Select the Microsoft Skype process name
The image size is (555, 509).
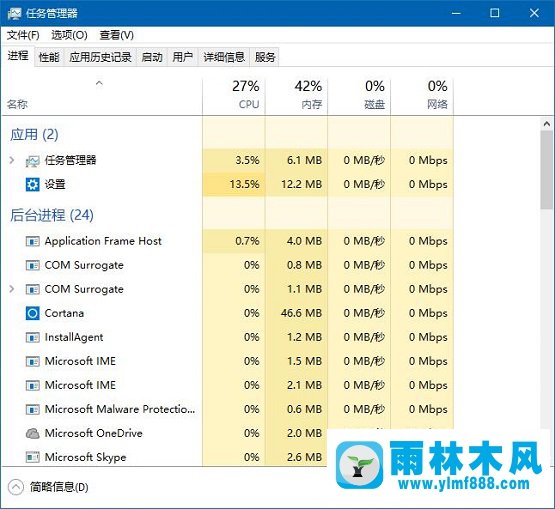85,457
